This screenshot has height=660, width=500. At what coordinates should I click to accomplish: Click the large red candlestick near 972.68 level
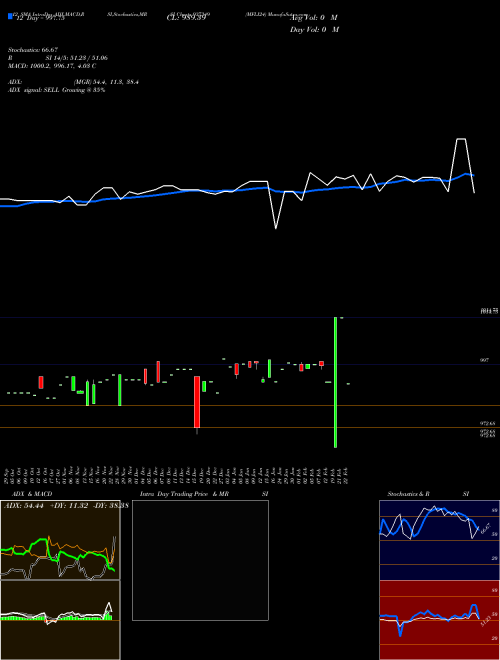point(197,402)
